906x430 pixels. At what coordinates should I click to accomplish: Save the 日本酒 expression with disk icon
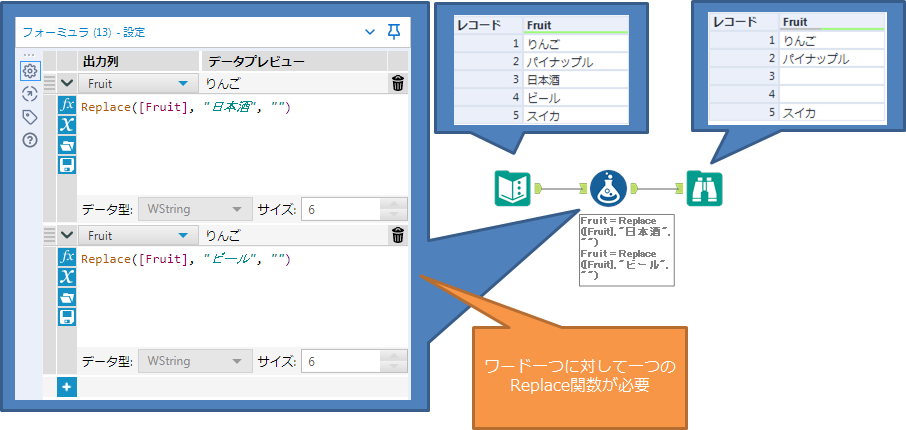68,165
